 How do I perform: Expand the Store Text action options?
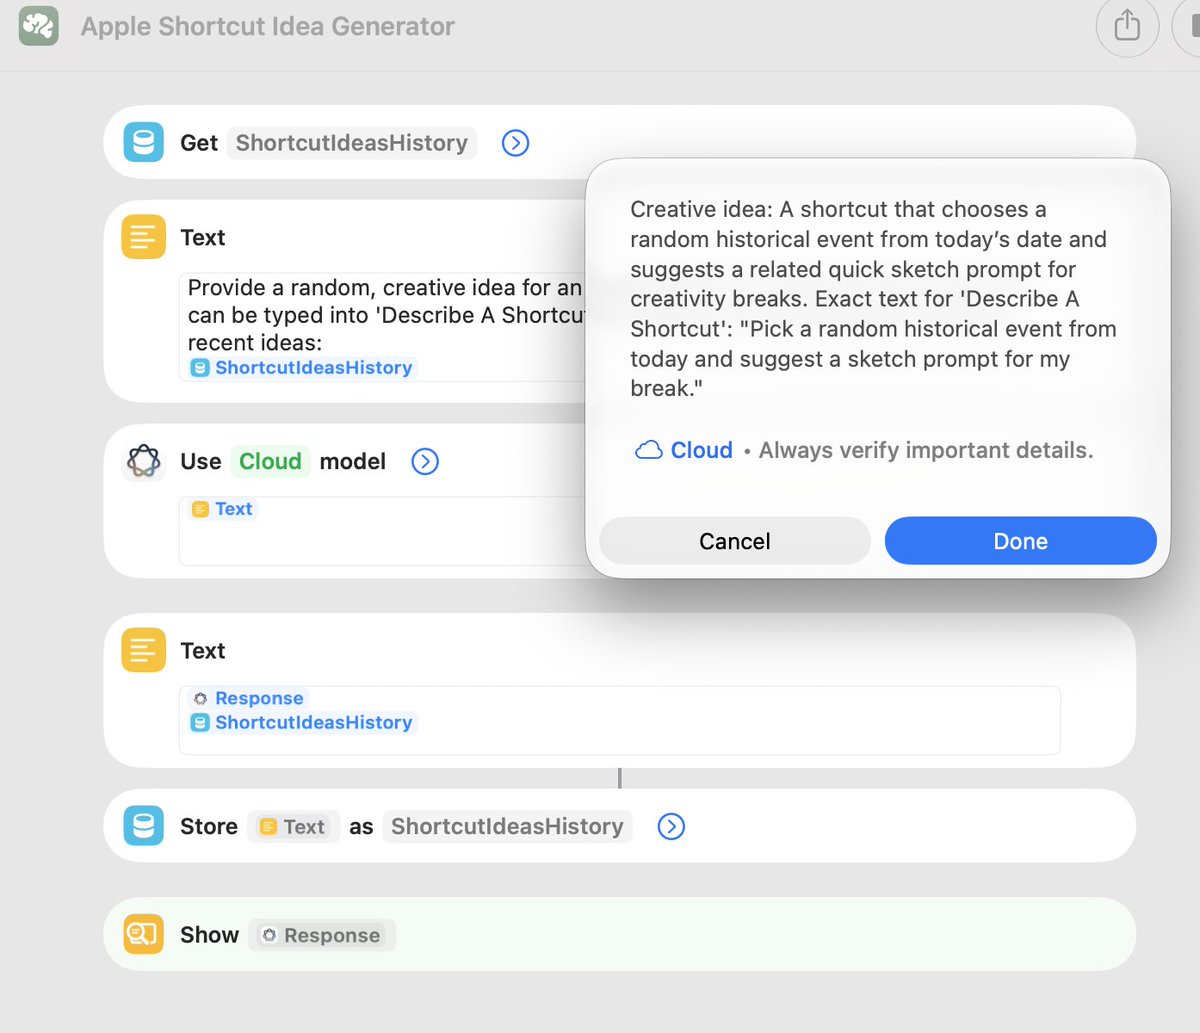click(671, 826)
